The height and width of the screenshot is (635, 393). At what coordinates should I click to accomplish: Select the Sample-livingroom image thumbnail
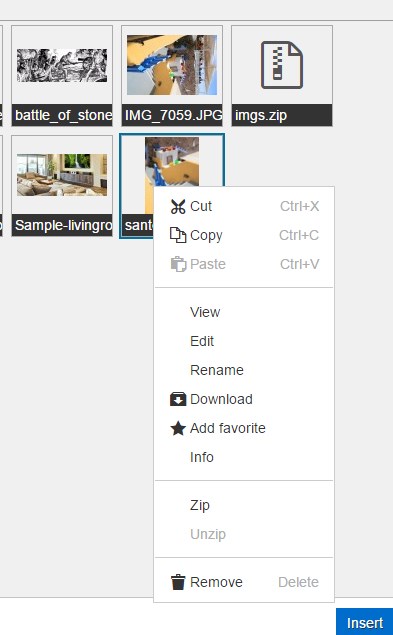click(62, 175)
